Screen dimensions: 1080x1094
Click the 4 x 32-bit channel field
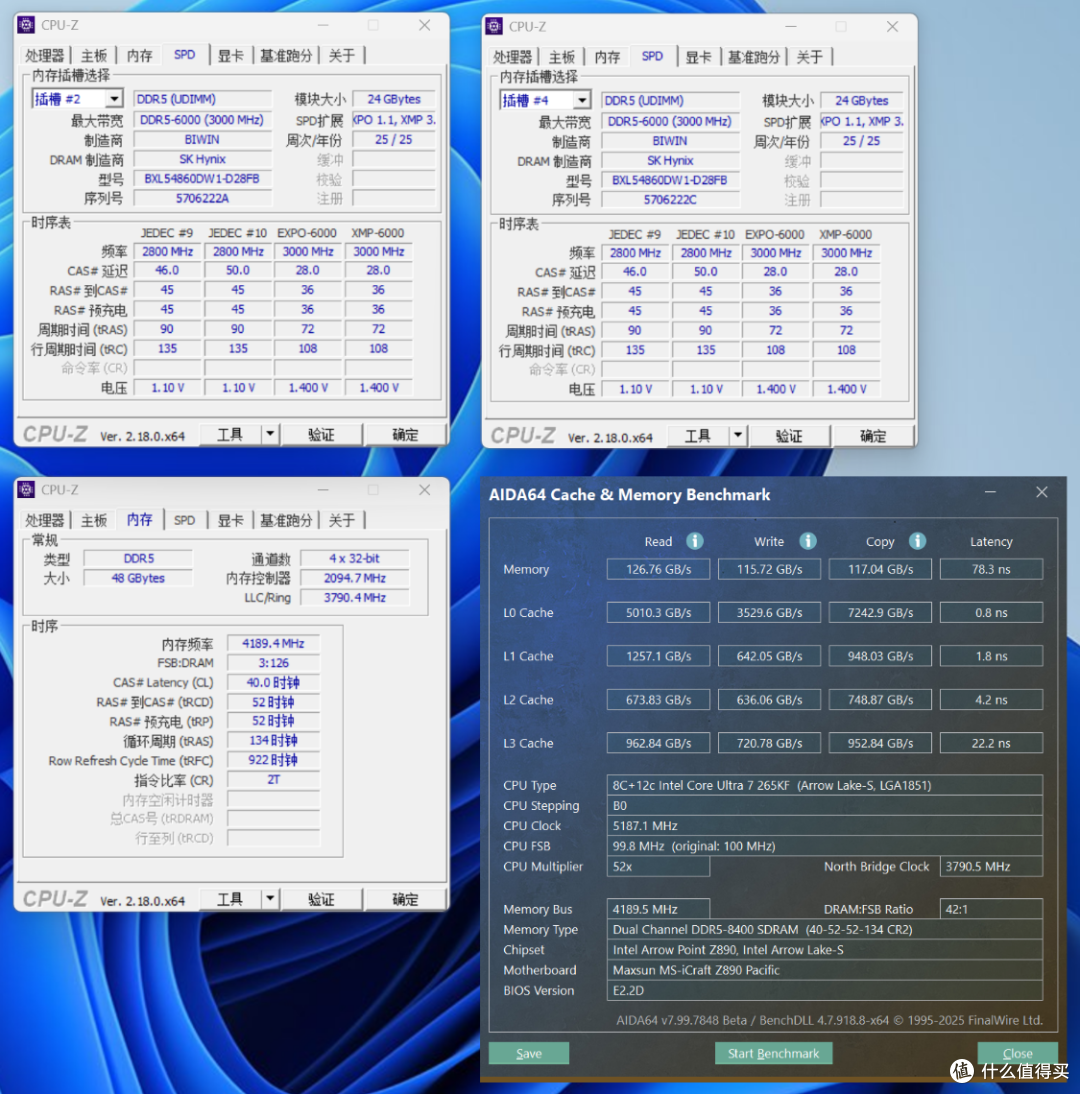[354, 558]
